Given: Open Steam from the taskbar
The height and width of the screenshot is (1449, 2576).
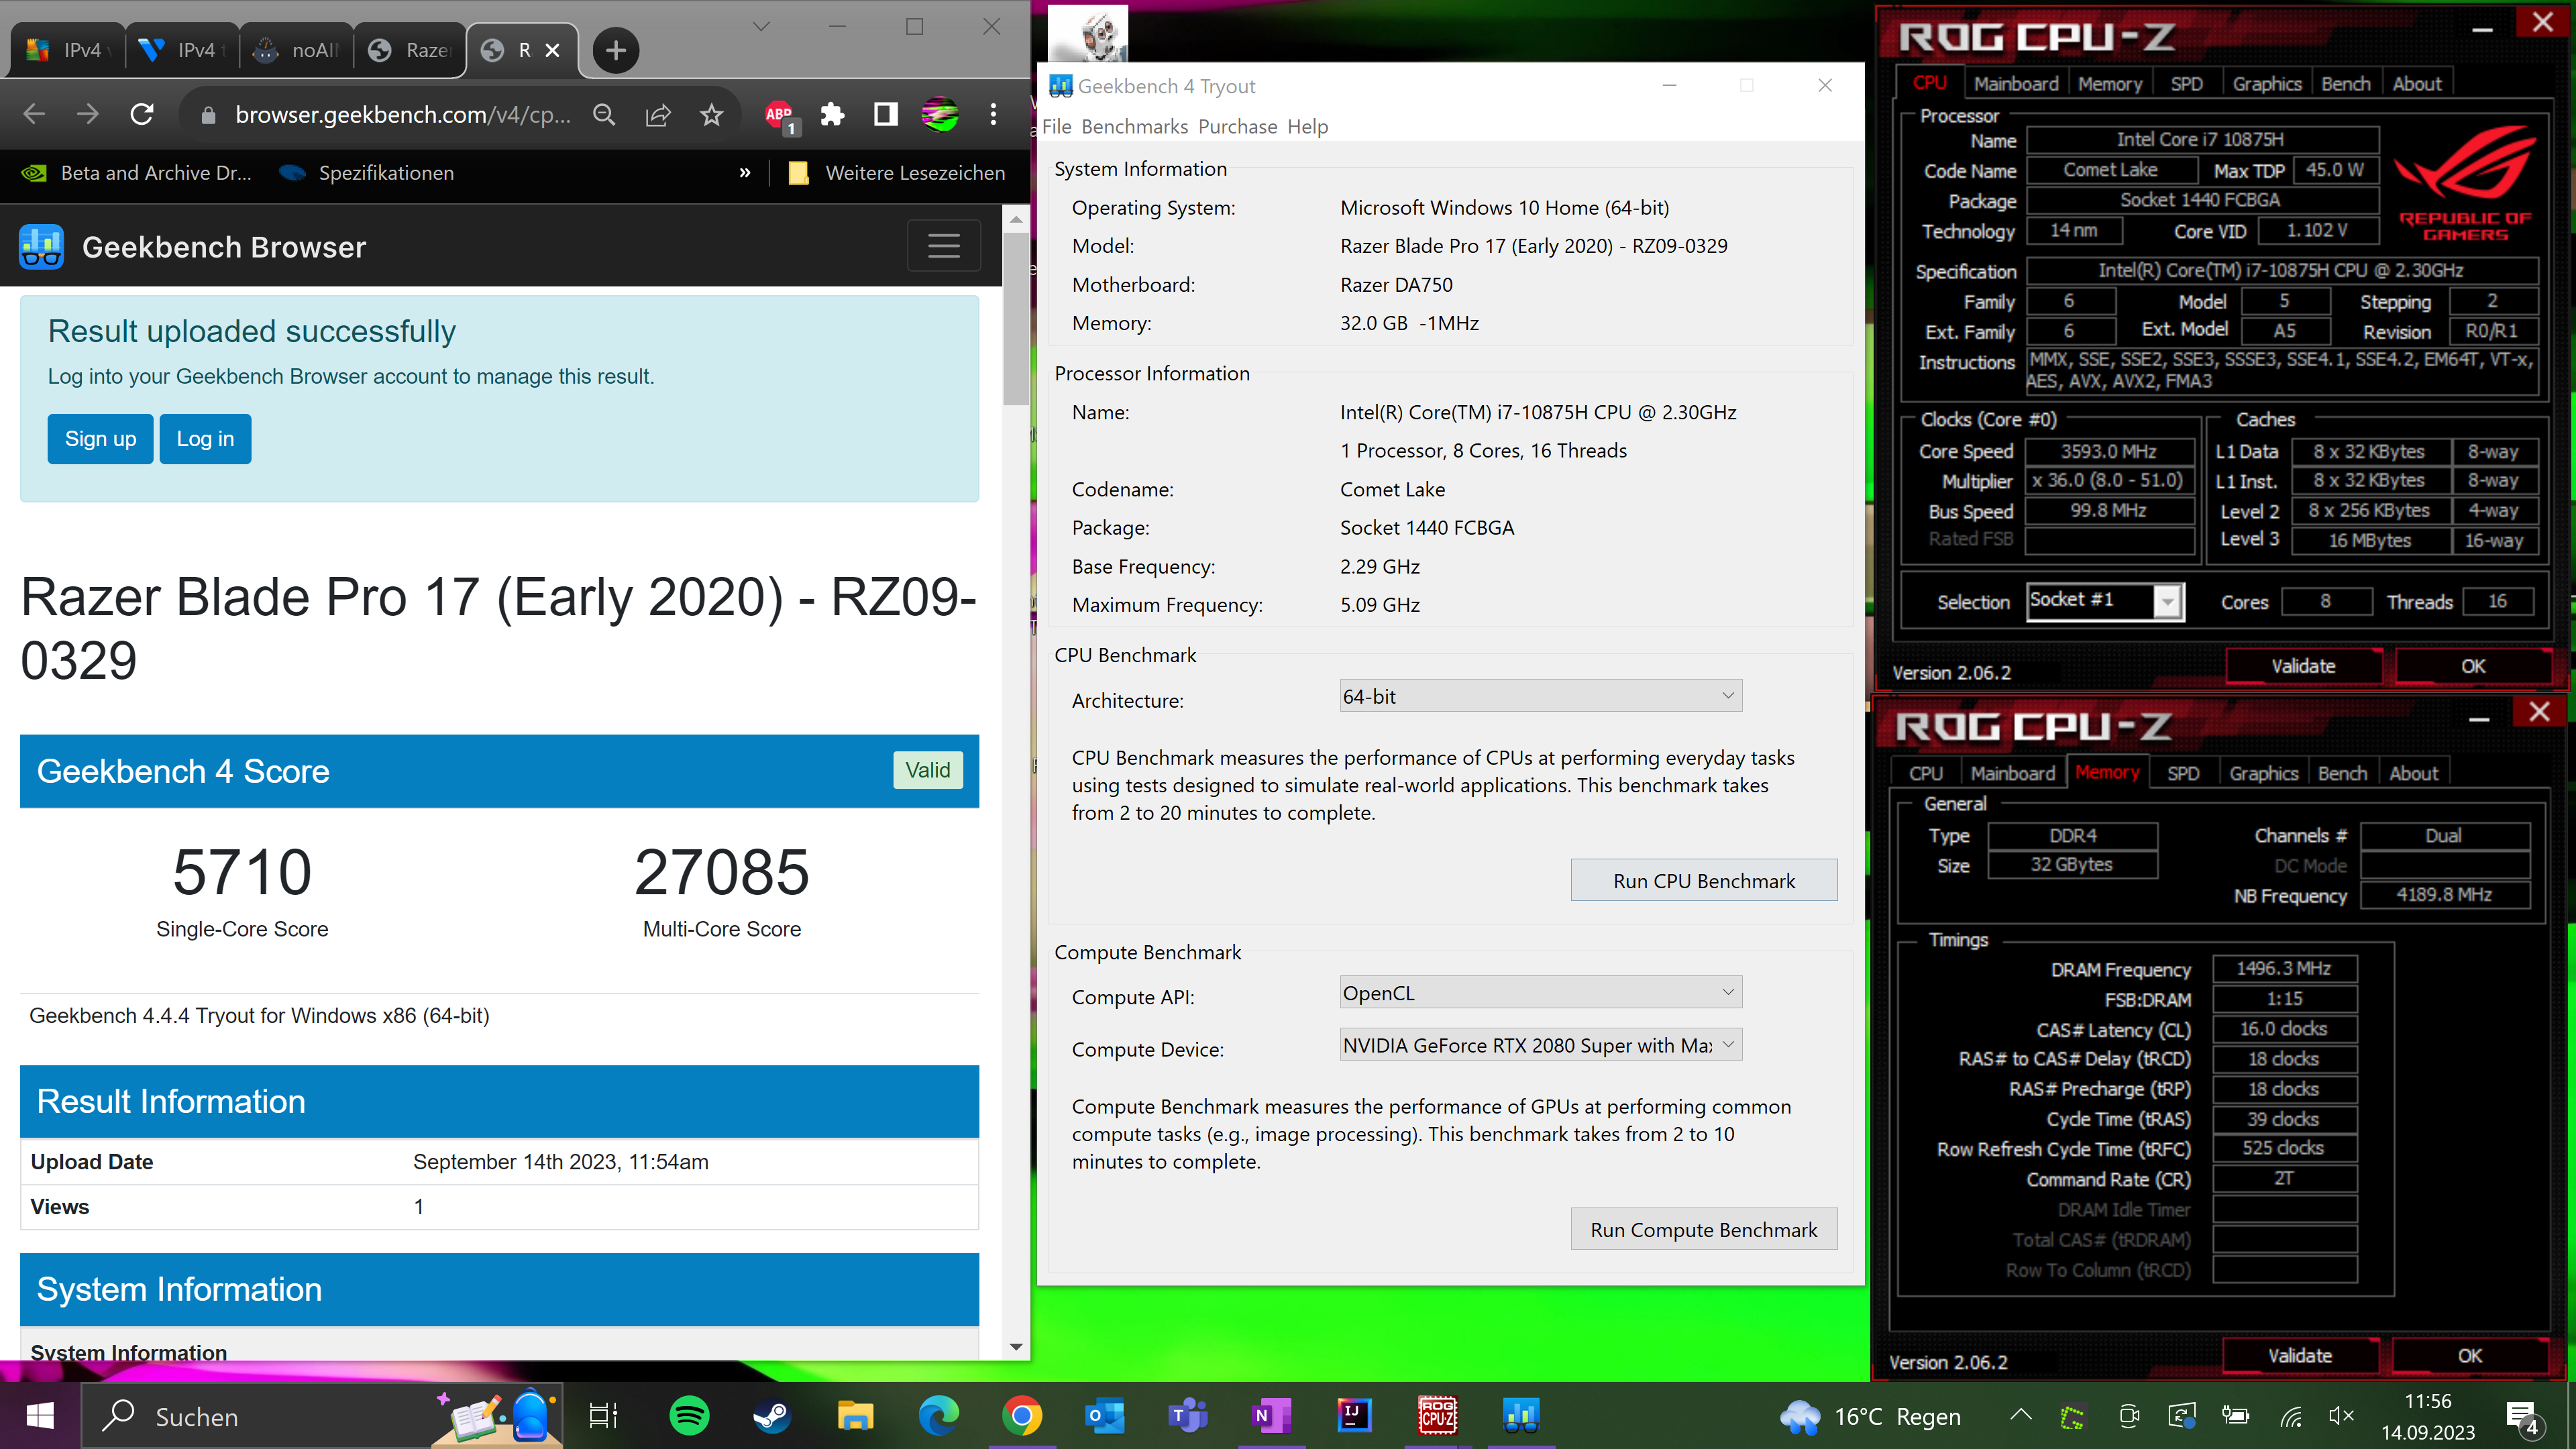Looking at the screenshot, I should [772, 1416].
